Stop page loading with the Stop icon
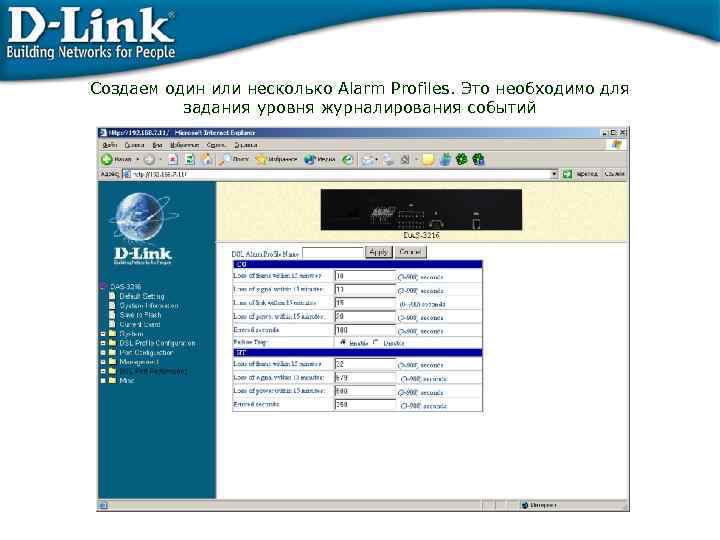Viewport: 720px width, 540px height. point(173,159)
